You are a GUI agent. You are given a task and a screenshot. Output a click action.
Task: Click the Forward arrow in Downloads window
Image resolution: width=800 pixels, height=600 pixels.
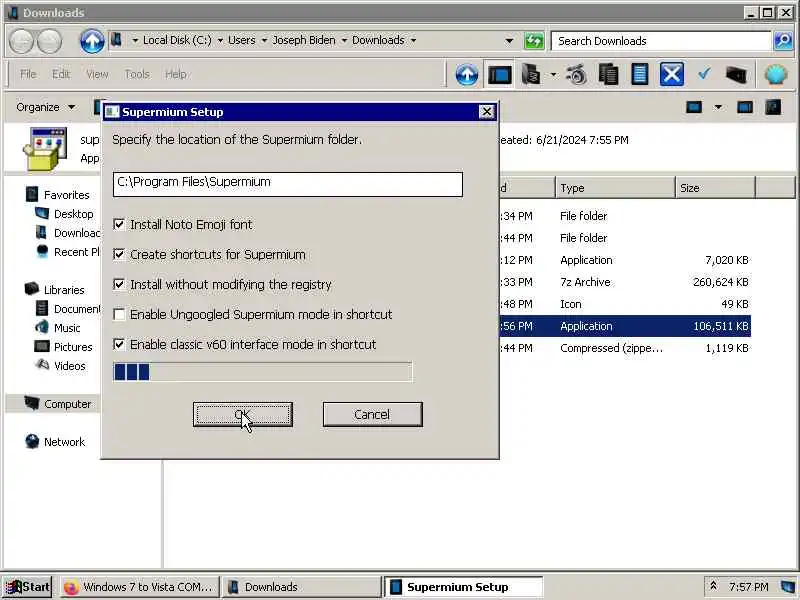tap(49, 41)
